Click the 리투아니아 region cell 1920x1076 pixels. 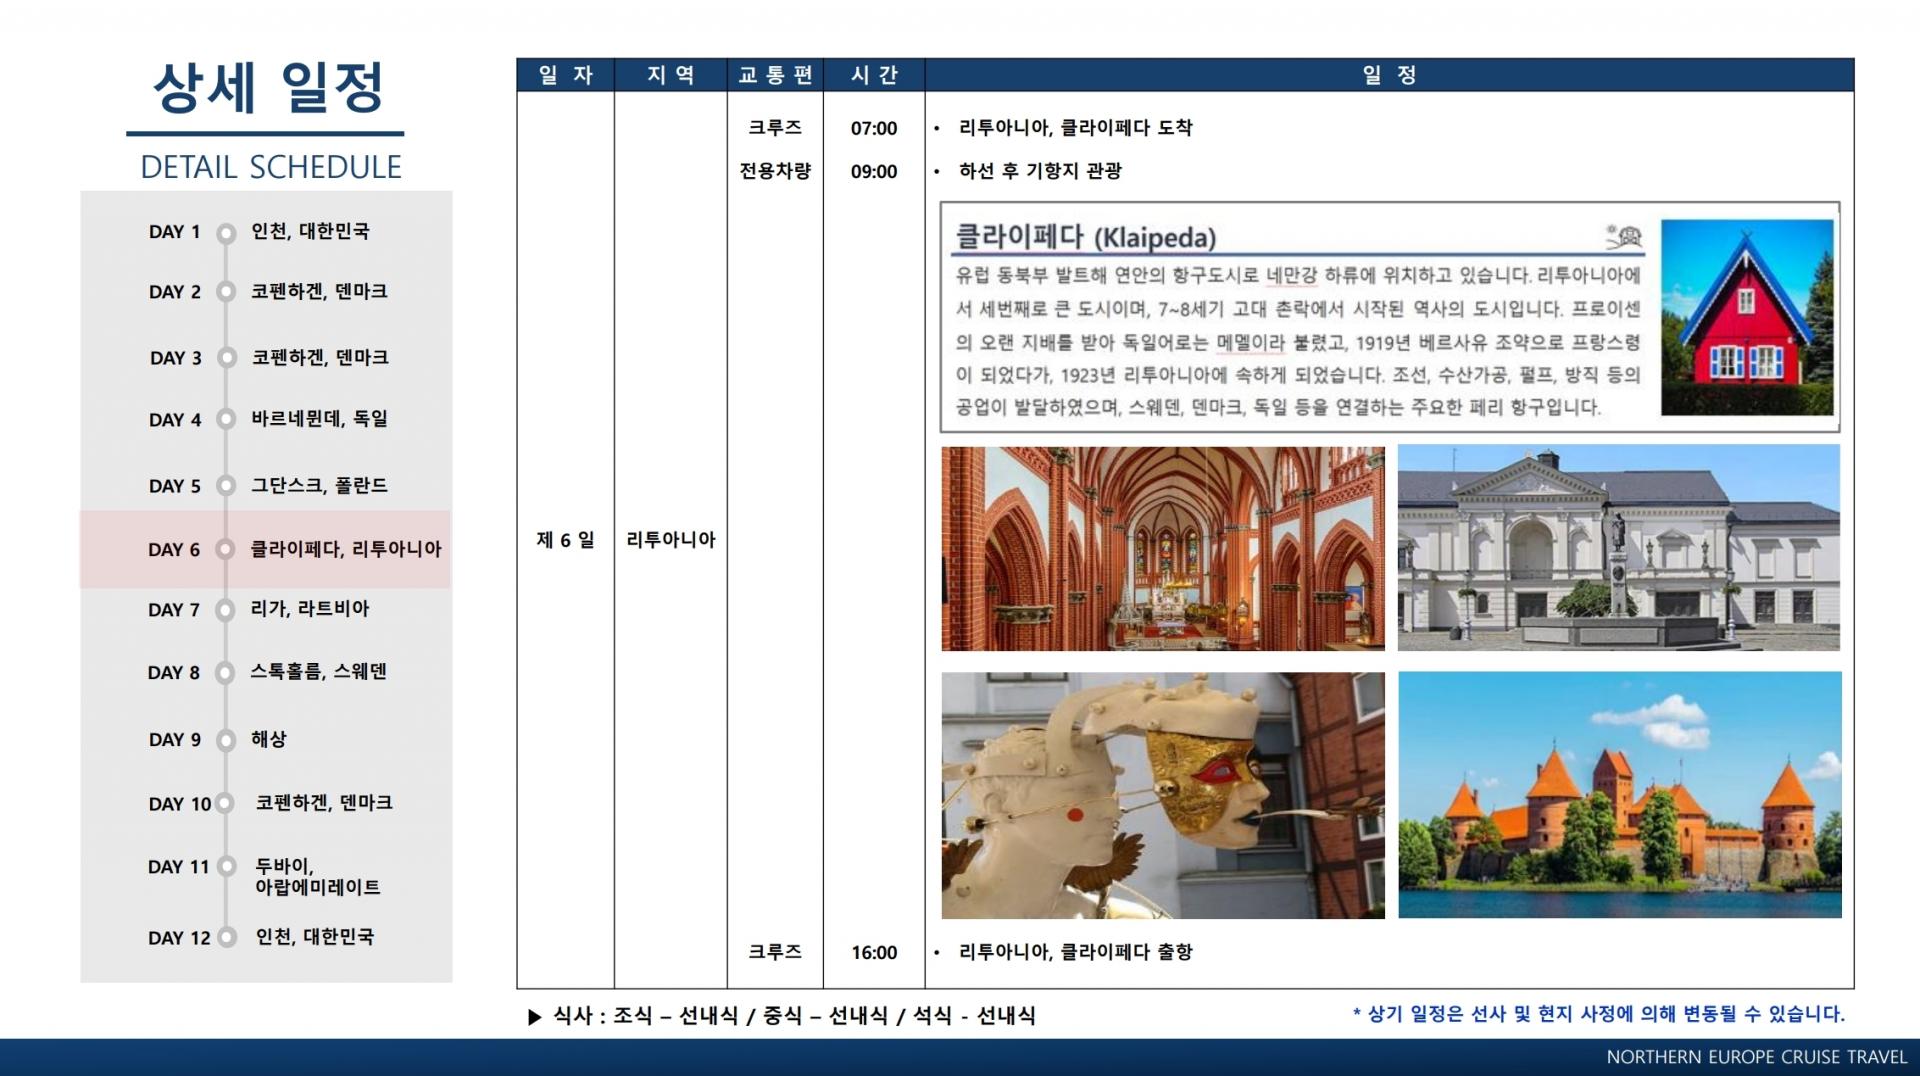click(670, 540)
